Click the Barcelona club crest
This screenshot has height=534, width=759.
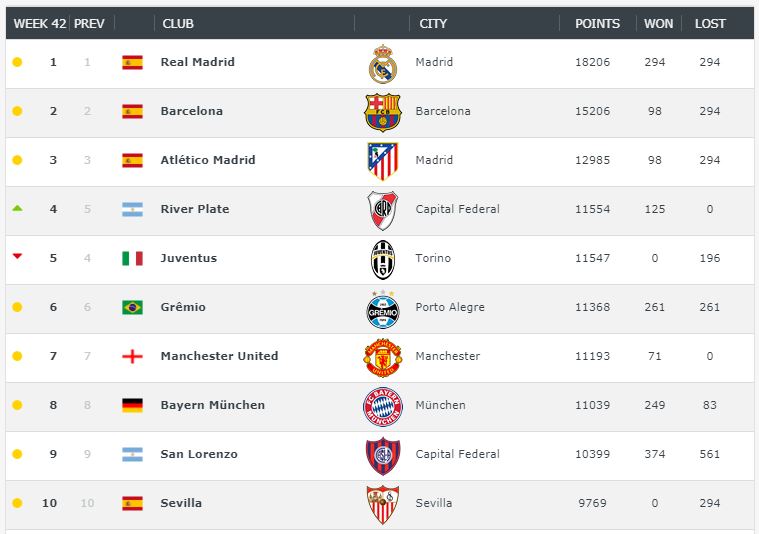tap(383, 112)
